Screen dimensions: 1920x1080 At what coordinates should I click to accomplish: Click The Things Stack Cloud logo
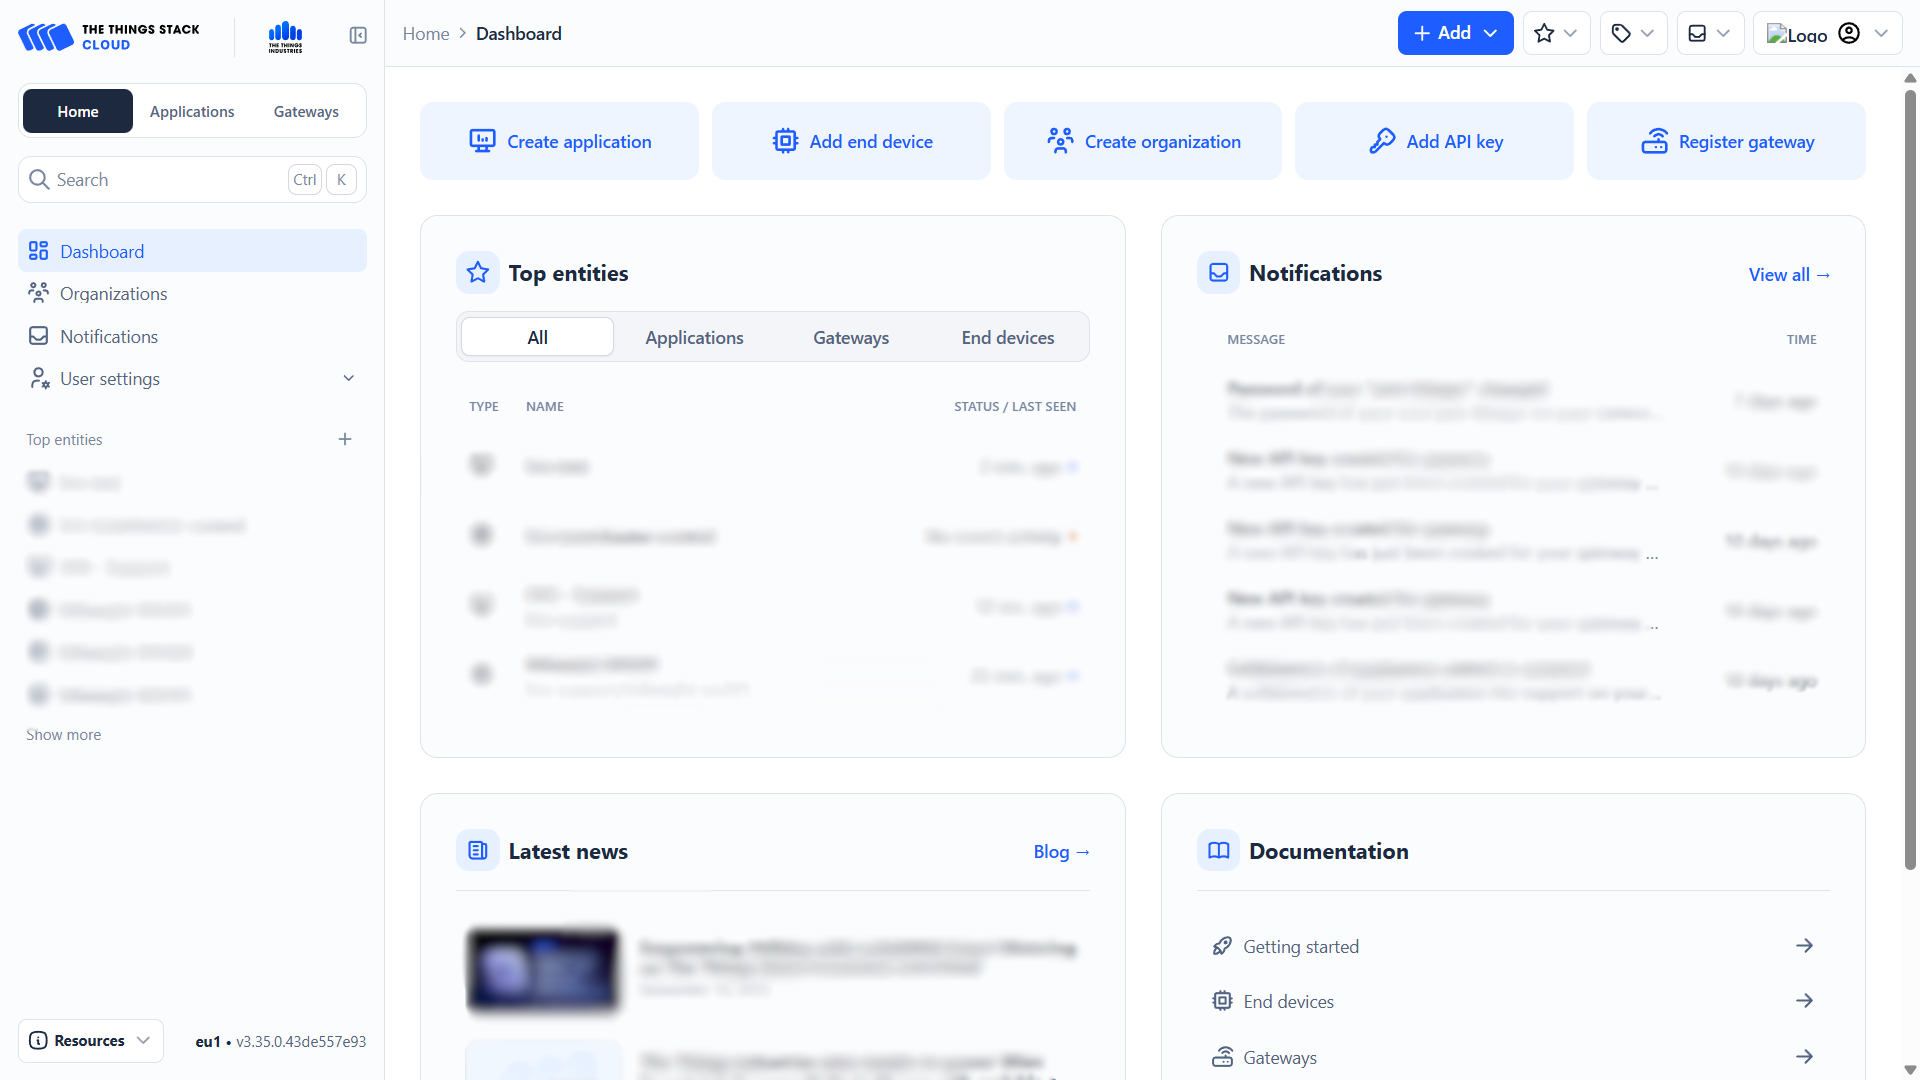pyautogui.click(x=109, y=37)
